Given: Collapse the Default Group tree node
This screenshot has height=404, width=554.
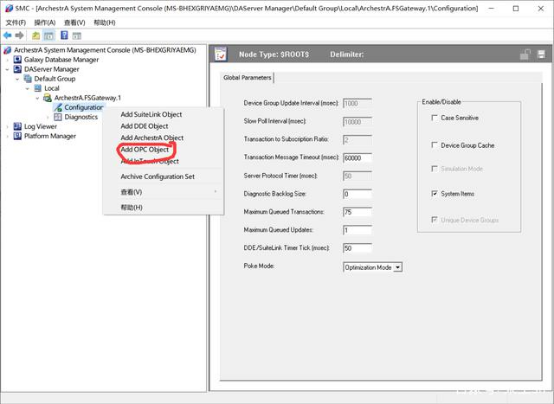Looking at the screenshot, I should tap(17, 79).
